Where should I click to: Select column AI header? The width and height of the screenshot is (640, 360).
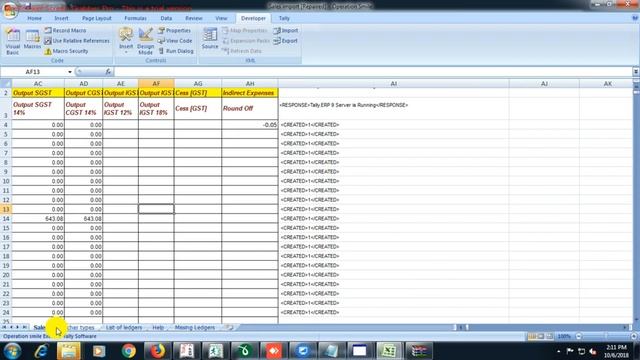393,84
